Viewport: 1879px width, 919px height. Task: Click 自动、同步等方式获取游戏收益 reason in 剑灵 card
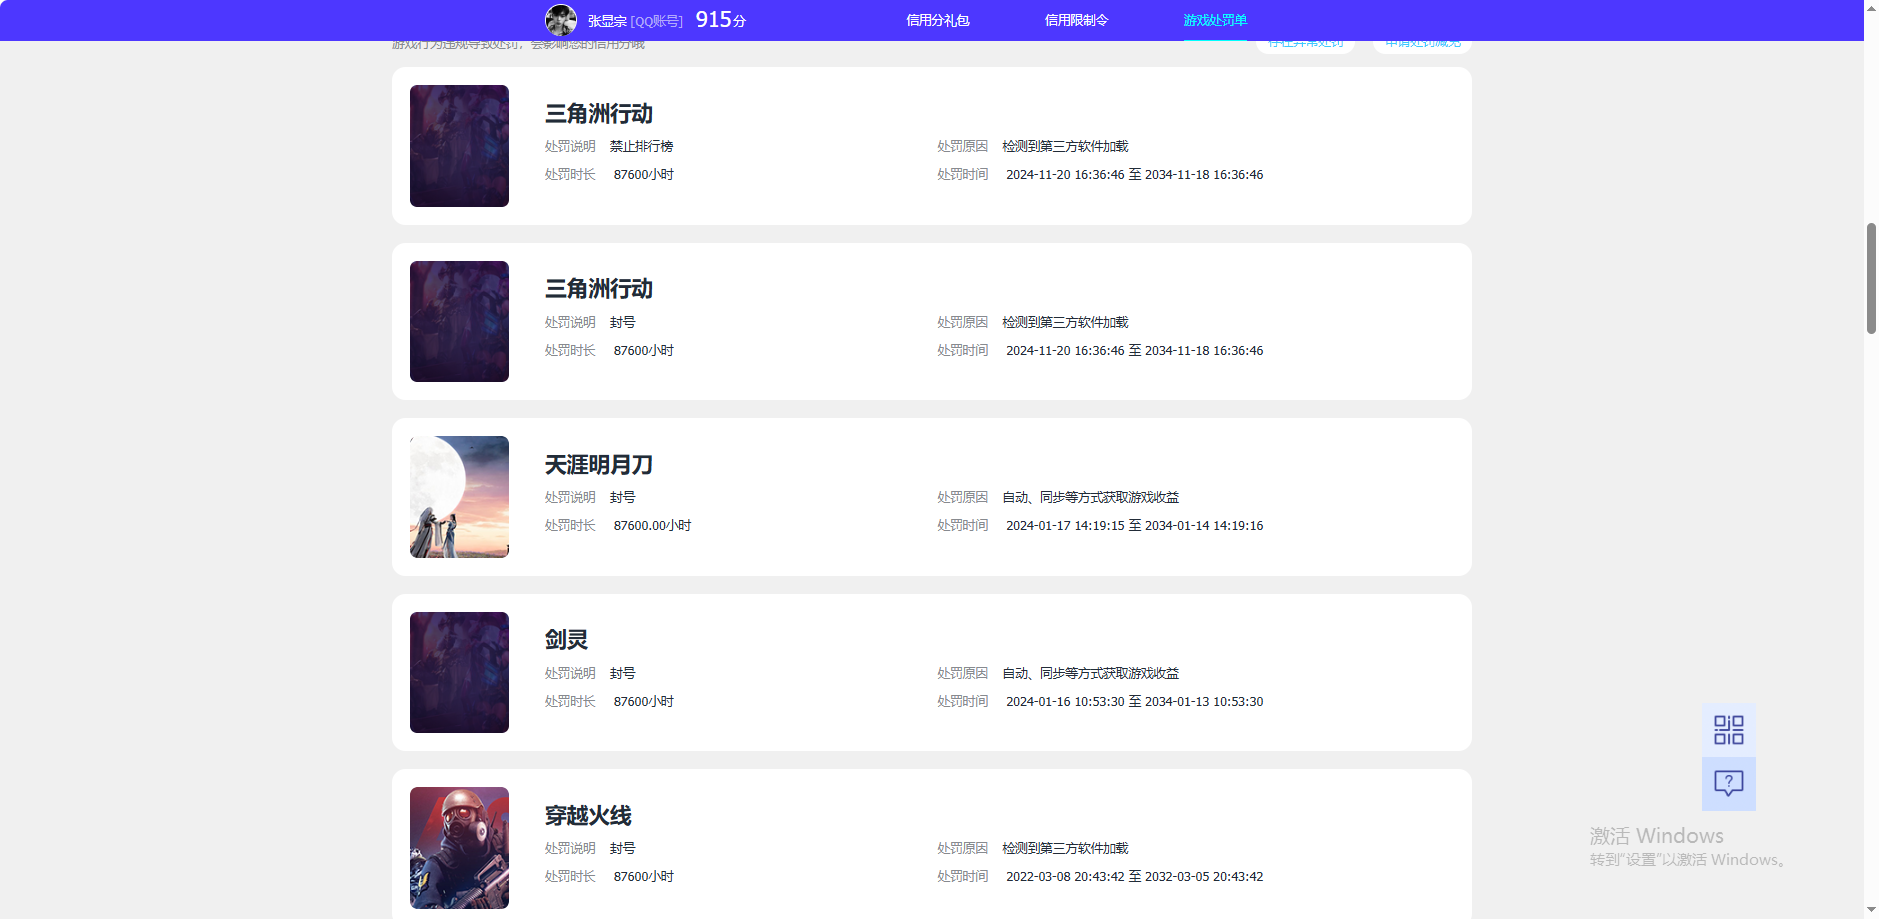(x=1090, y=673)
